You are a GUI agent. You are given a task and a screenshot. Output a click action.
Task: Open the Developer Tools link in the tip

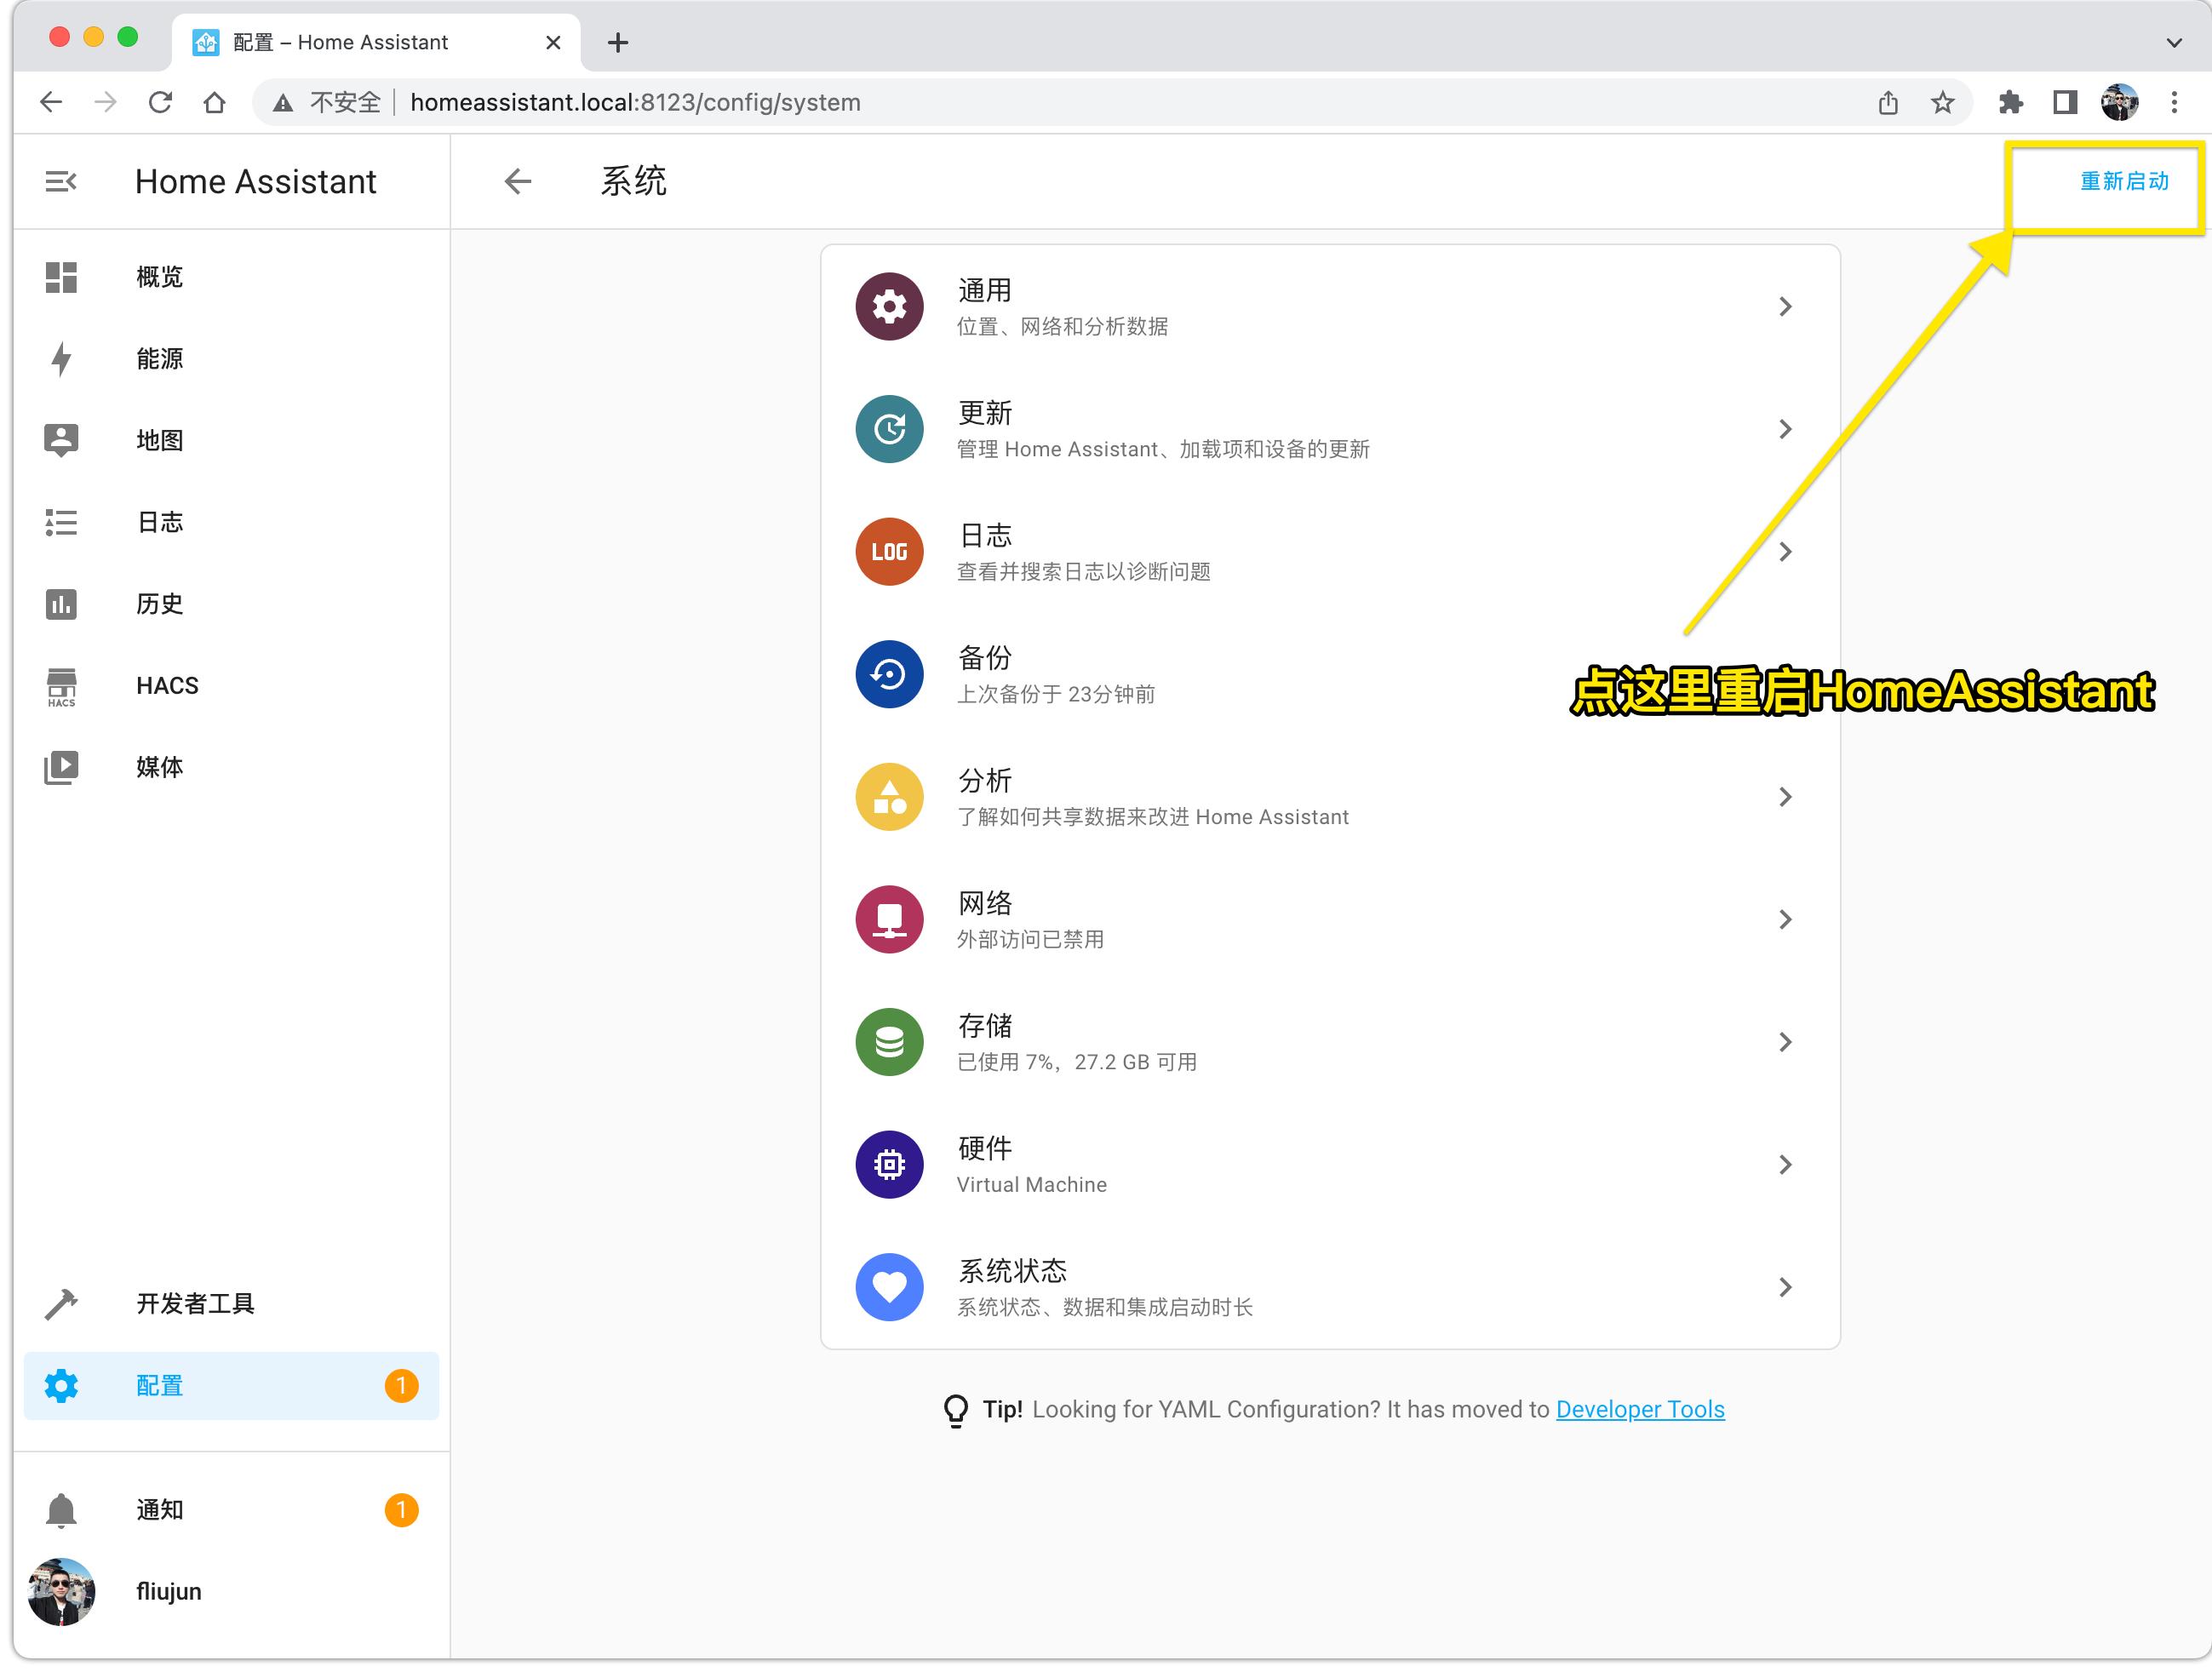[1640, 1409]
